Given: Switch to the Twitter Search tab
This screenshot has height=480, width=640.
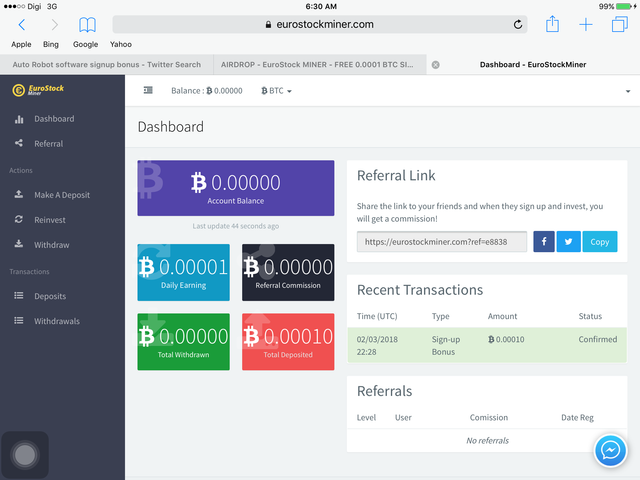Looking at the screenshot, I should click(x=107, y=64).
